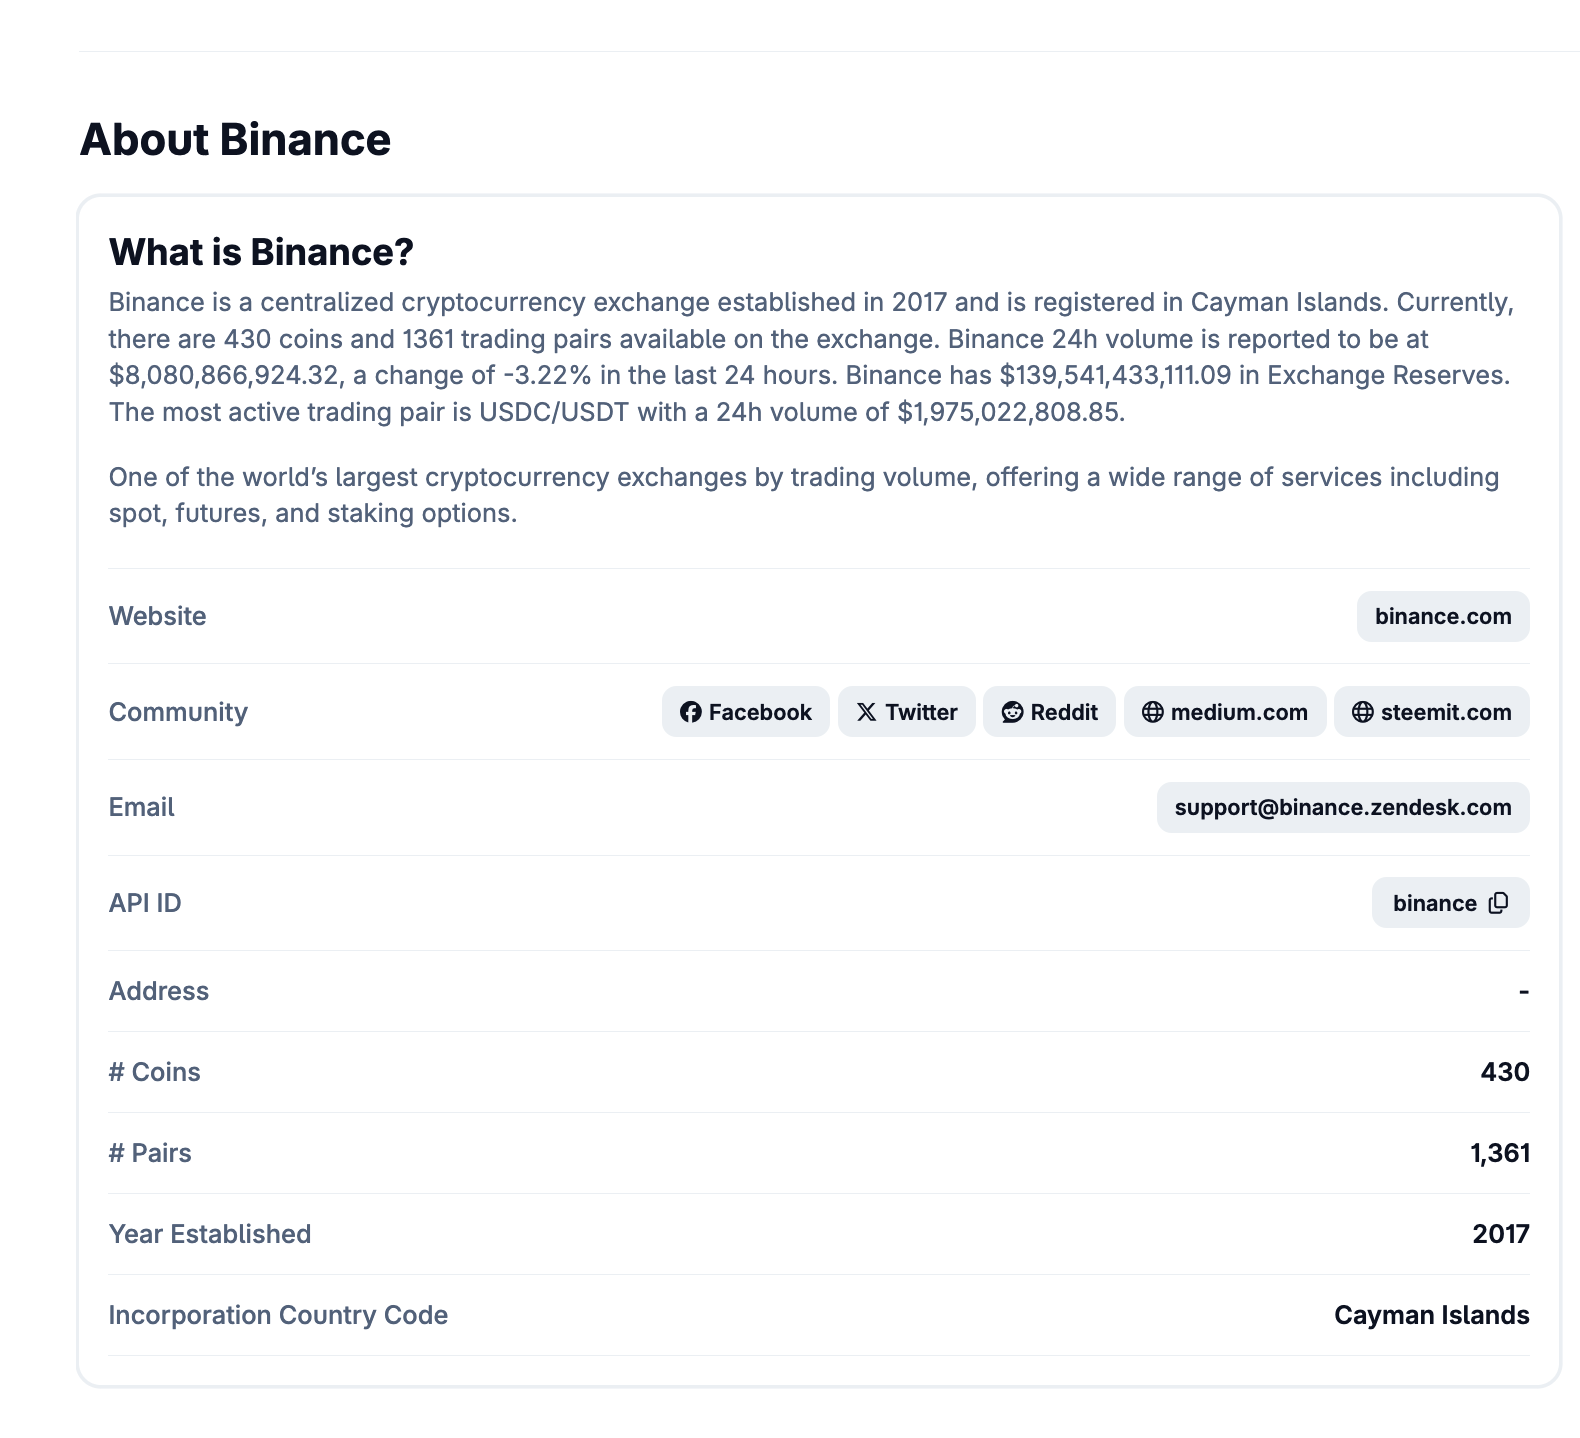Open the Facebook community link
The width and height of the screenshot is (1580, 1438).
point(746,712)
